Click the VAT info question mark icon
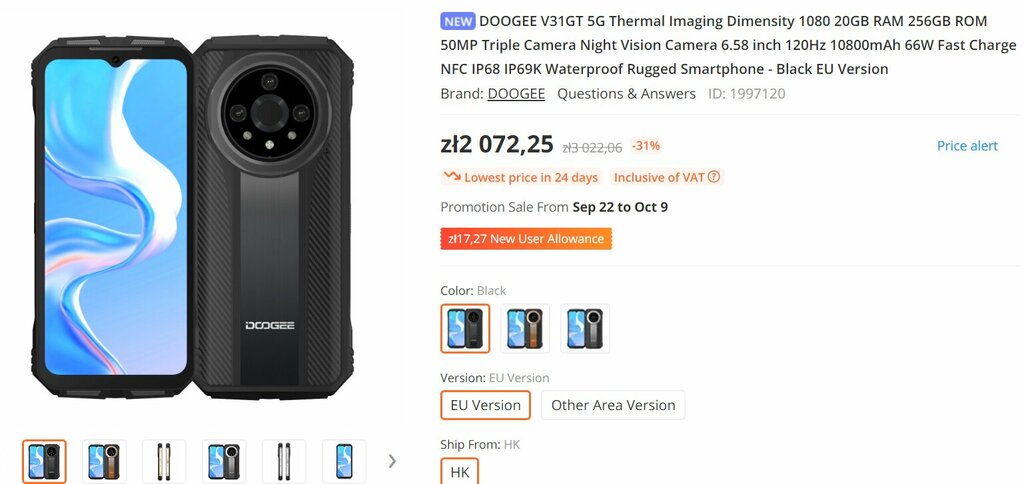Image resolution: width=1024 pixels, height=484 pixels. 714,177
